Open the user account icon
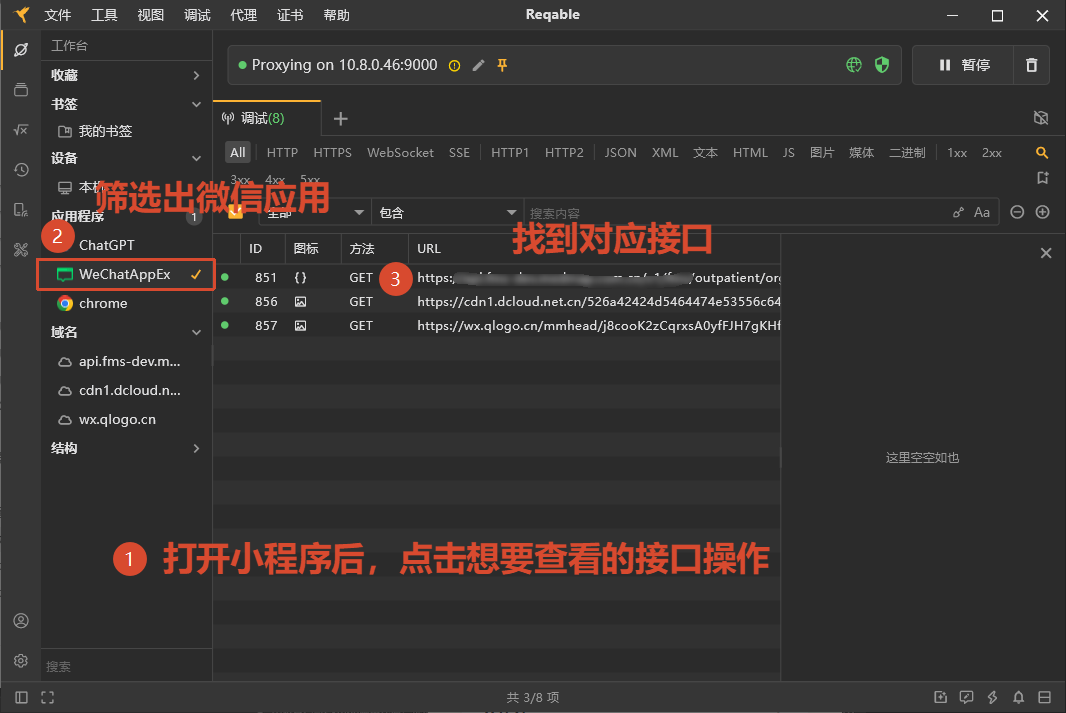 click(21, 621)
